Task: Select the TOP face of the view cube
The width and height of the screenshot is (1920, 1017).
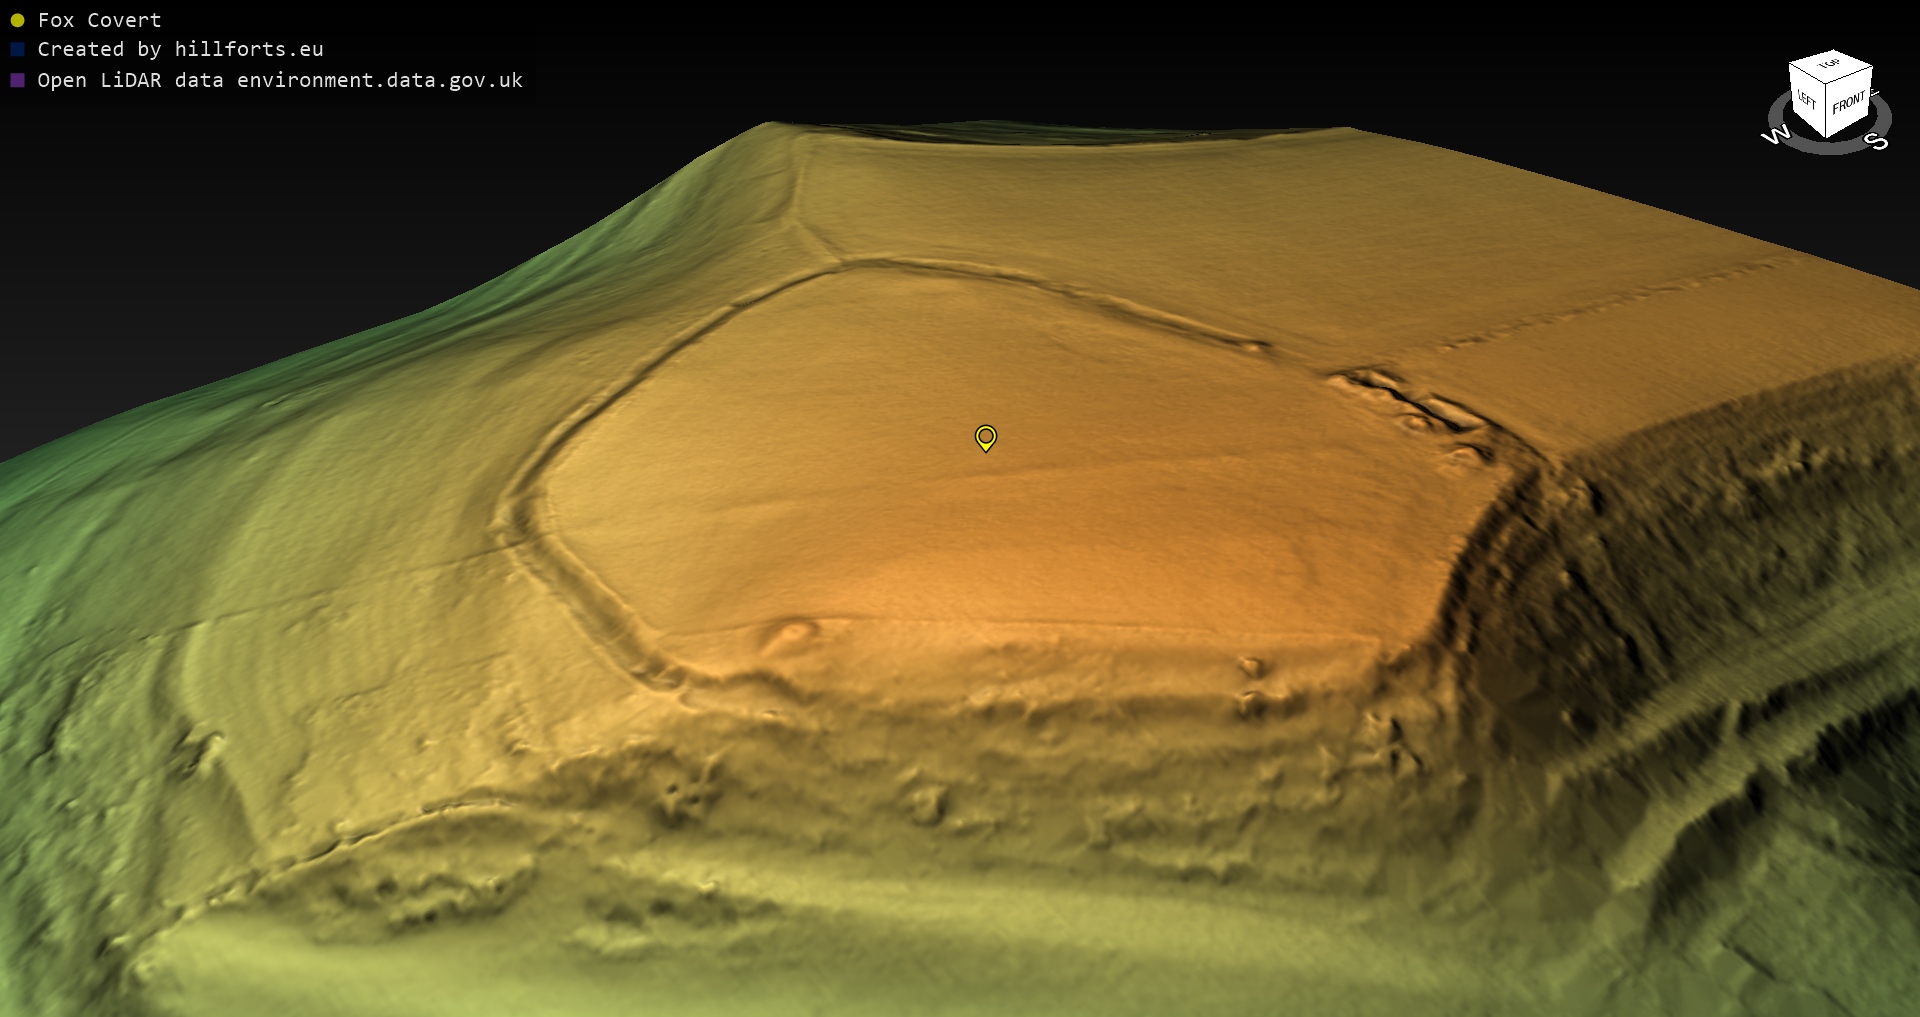Action: 1832,66
